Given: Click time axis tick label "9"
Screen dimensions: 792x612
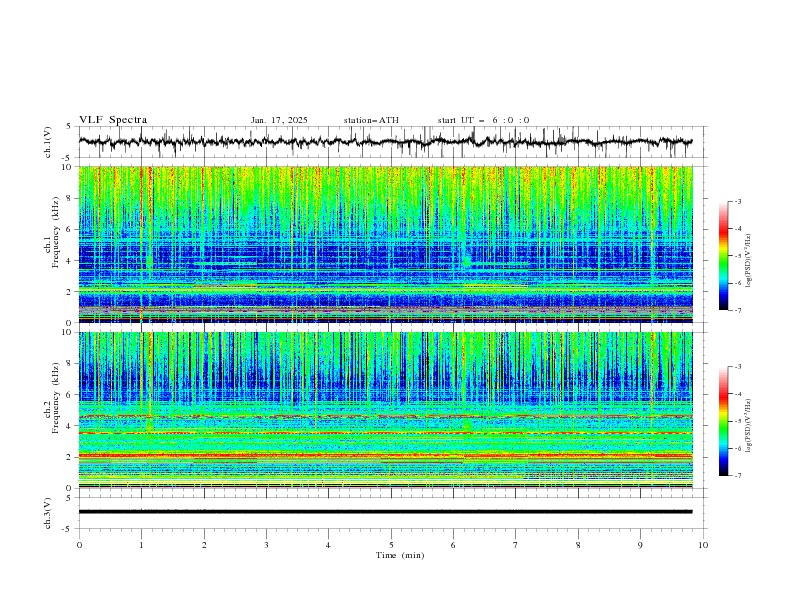Looking at the screenshot, I should [x=641, y=545].
